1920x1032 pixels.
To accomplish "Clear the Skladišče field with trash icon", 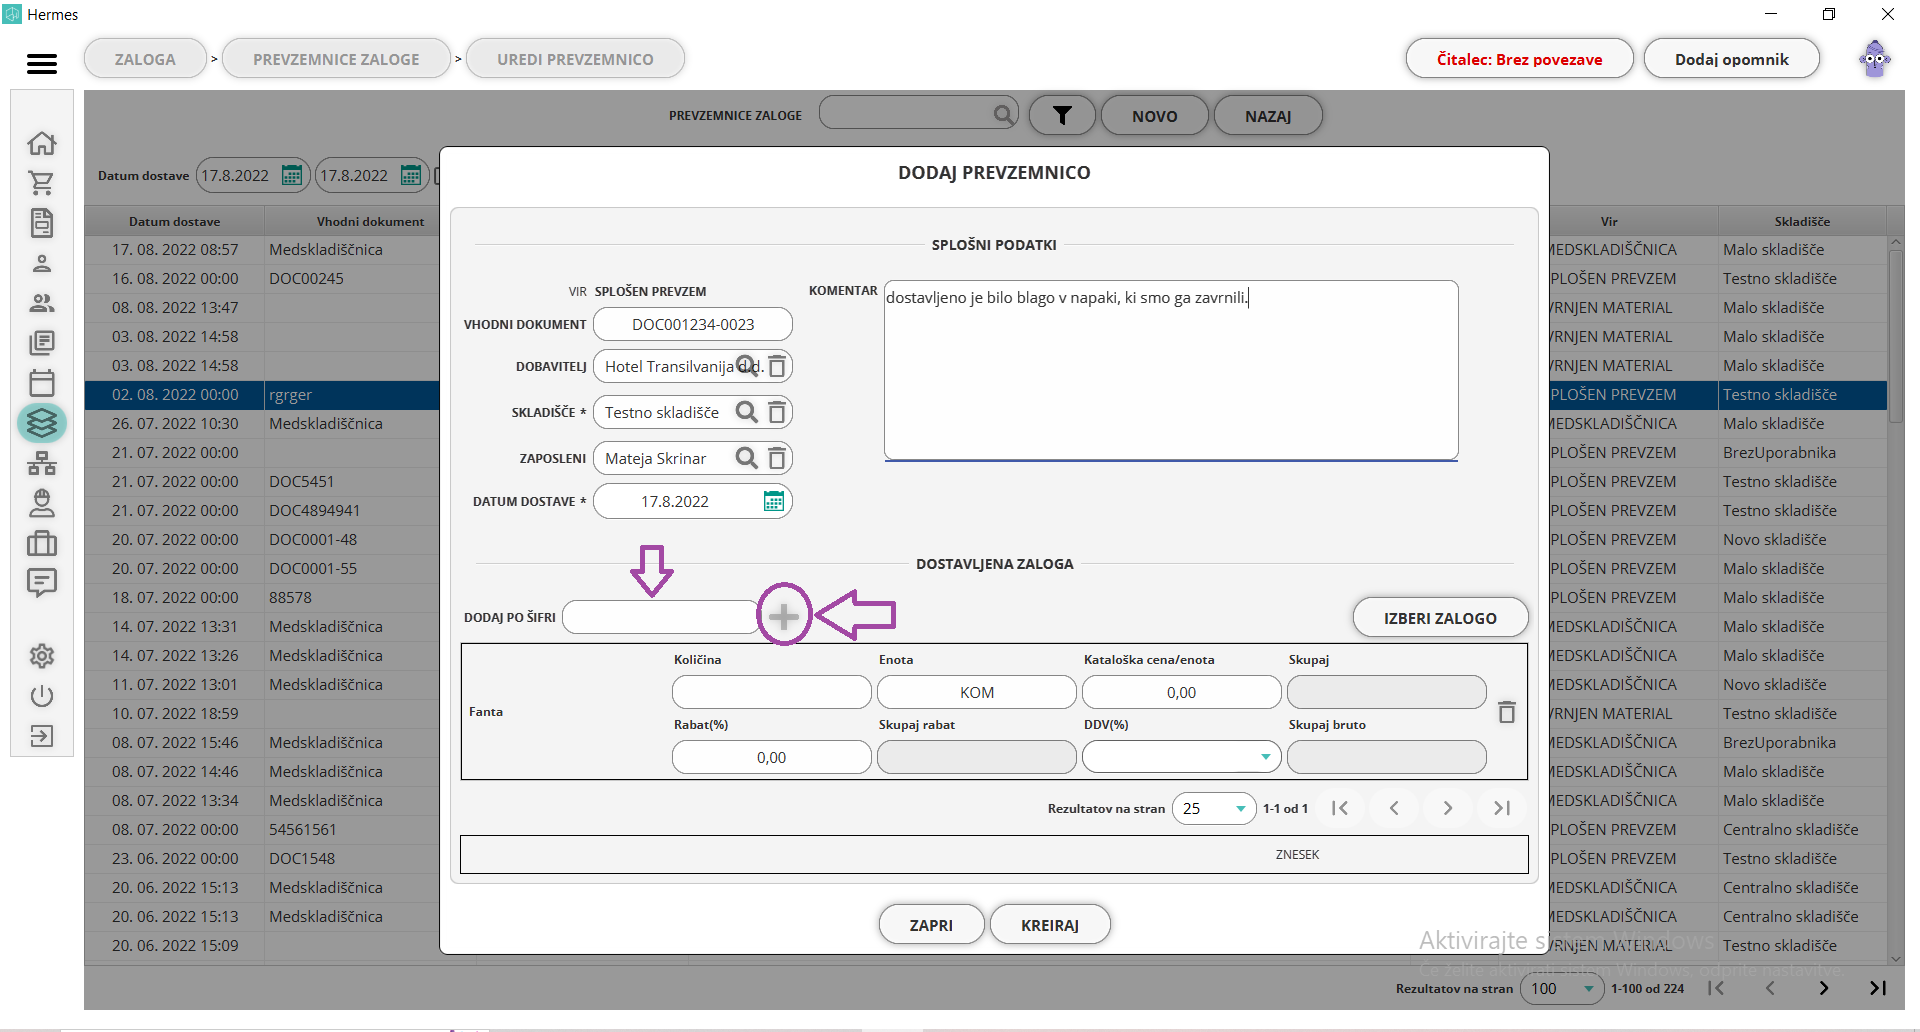I will point(777,412).
